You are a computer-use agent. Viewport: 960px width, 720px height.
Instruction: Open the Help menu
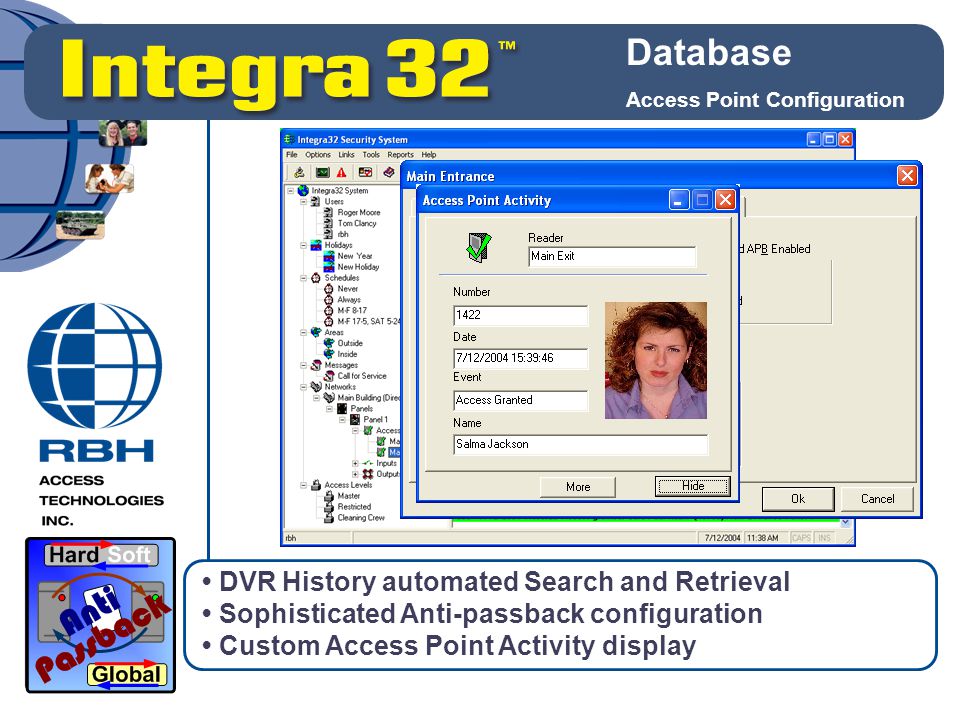pos(429,155)
